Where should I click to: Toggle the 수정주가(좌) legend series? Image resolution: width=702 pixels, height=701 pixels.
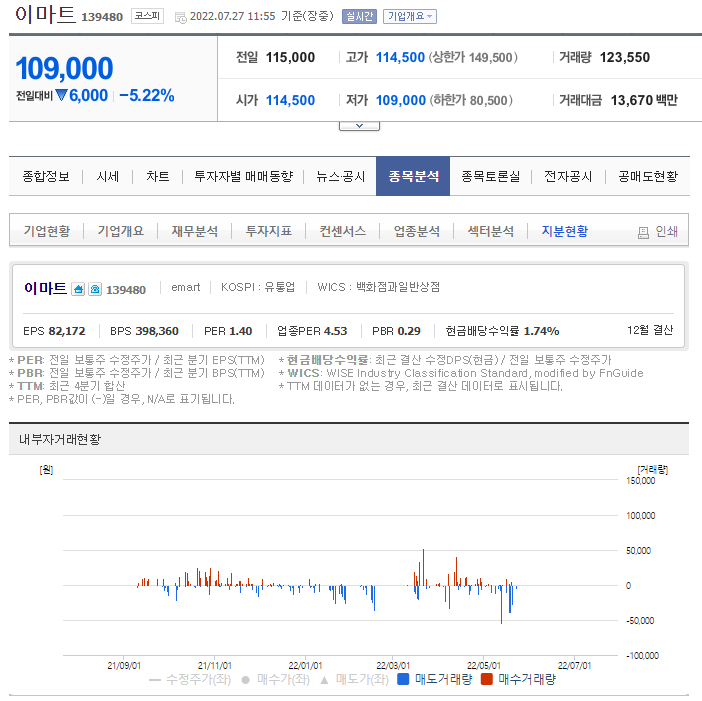coord(191,680)
